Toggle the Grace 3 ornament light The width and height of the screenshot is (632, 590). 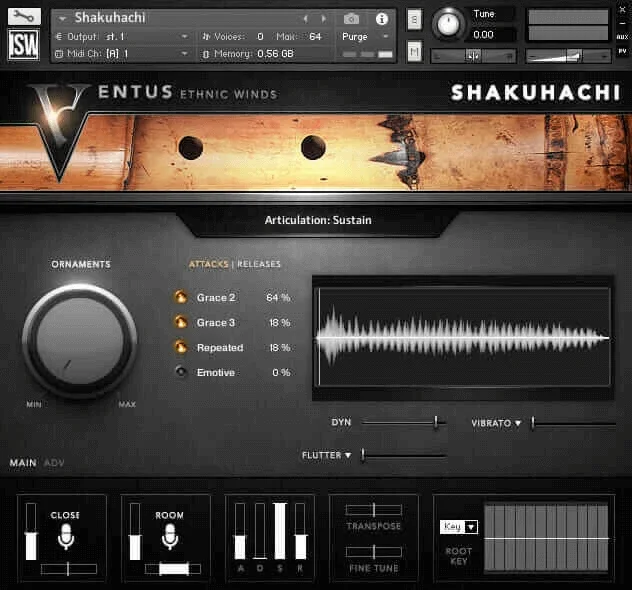[x=181, y=322]
